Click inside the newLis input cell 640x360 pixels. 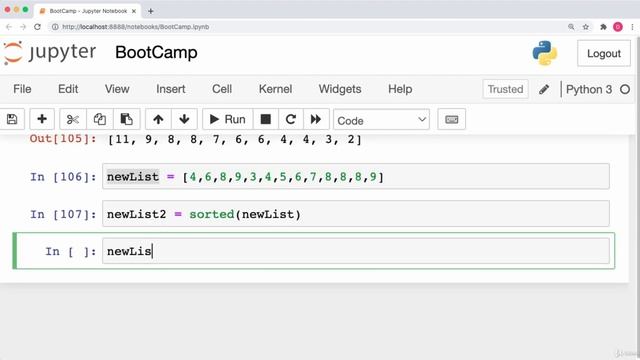click(356, 251)
